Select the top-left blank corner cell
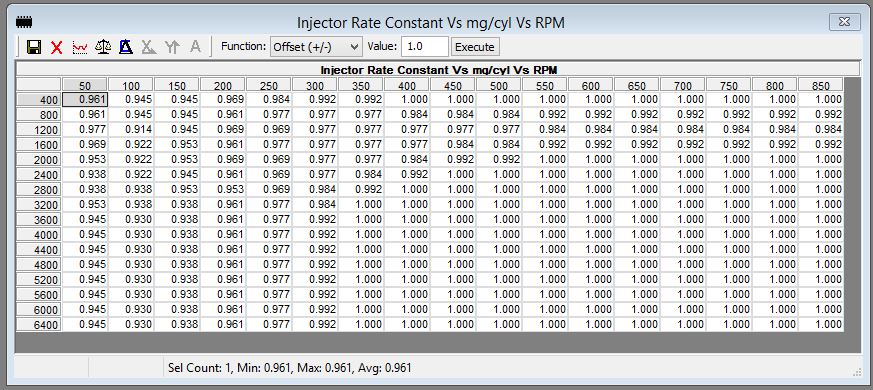 [38, 85]
